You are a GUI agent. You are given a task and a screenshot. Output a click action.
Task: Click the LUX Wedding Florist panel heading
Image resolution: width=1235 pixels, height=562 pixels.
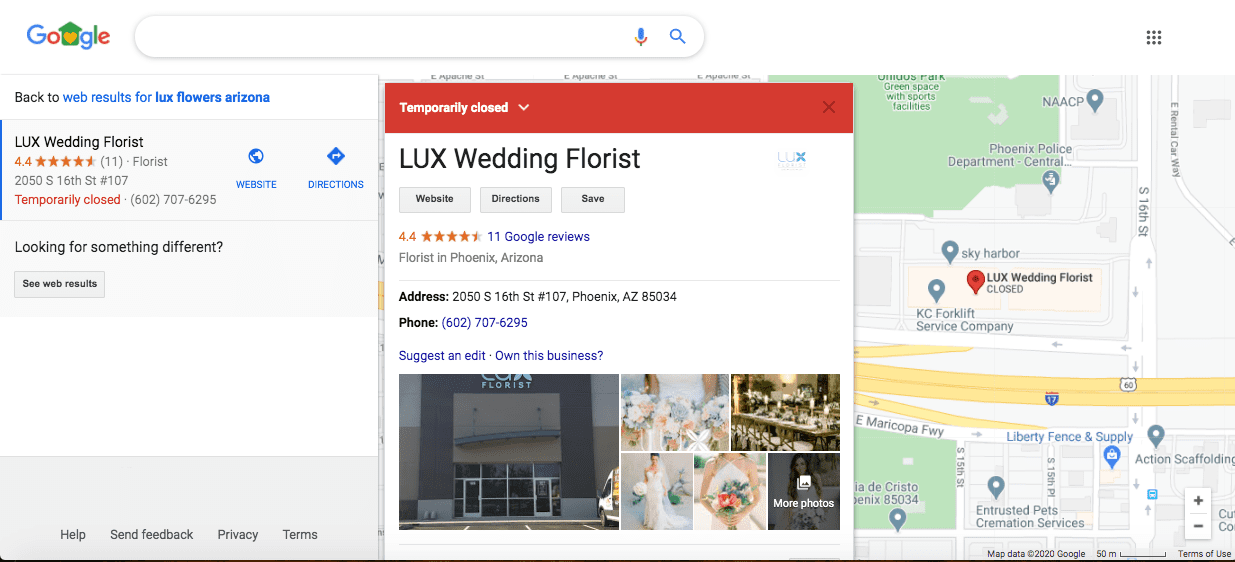click(x=520, y=159)
